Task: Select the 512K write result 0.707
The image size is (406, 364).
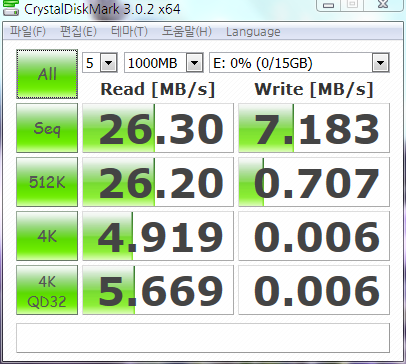Action: click(314, 182)
